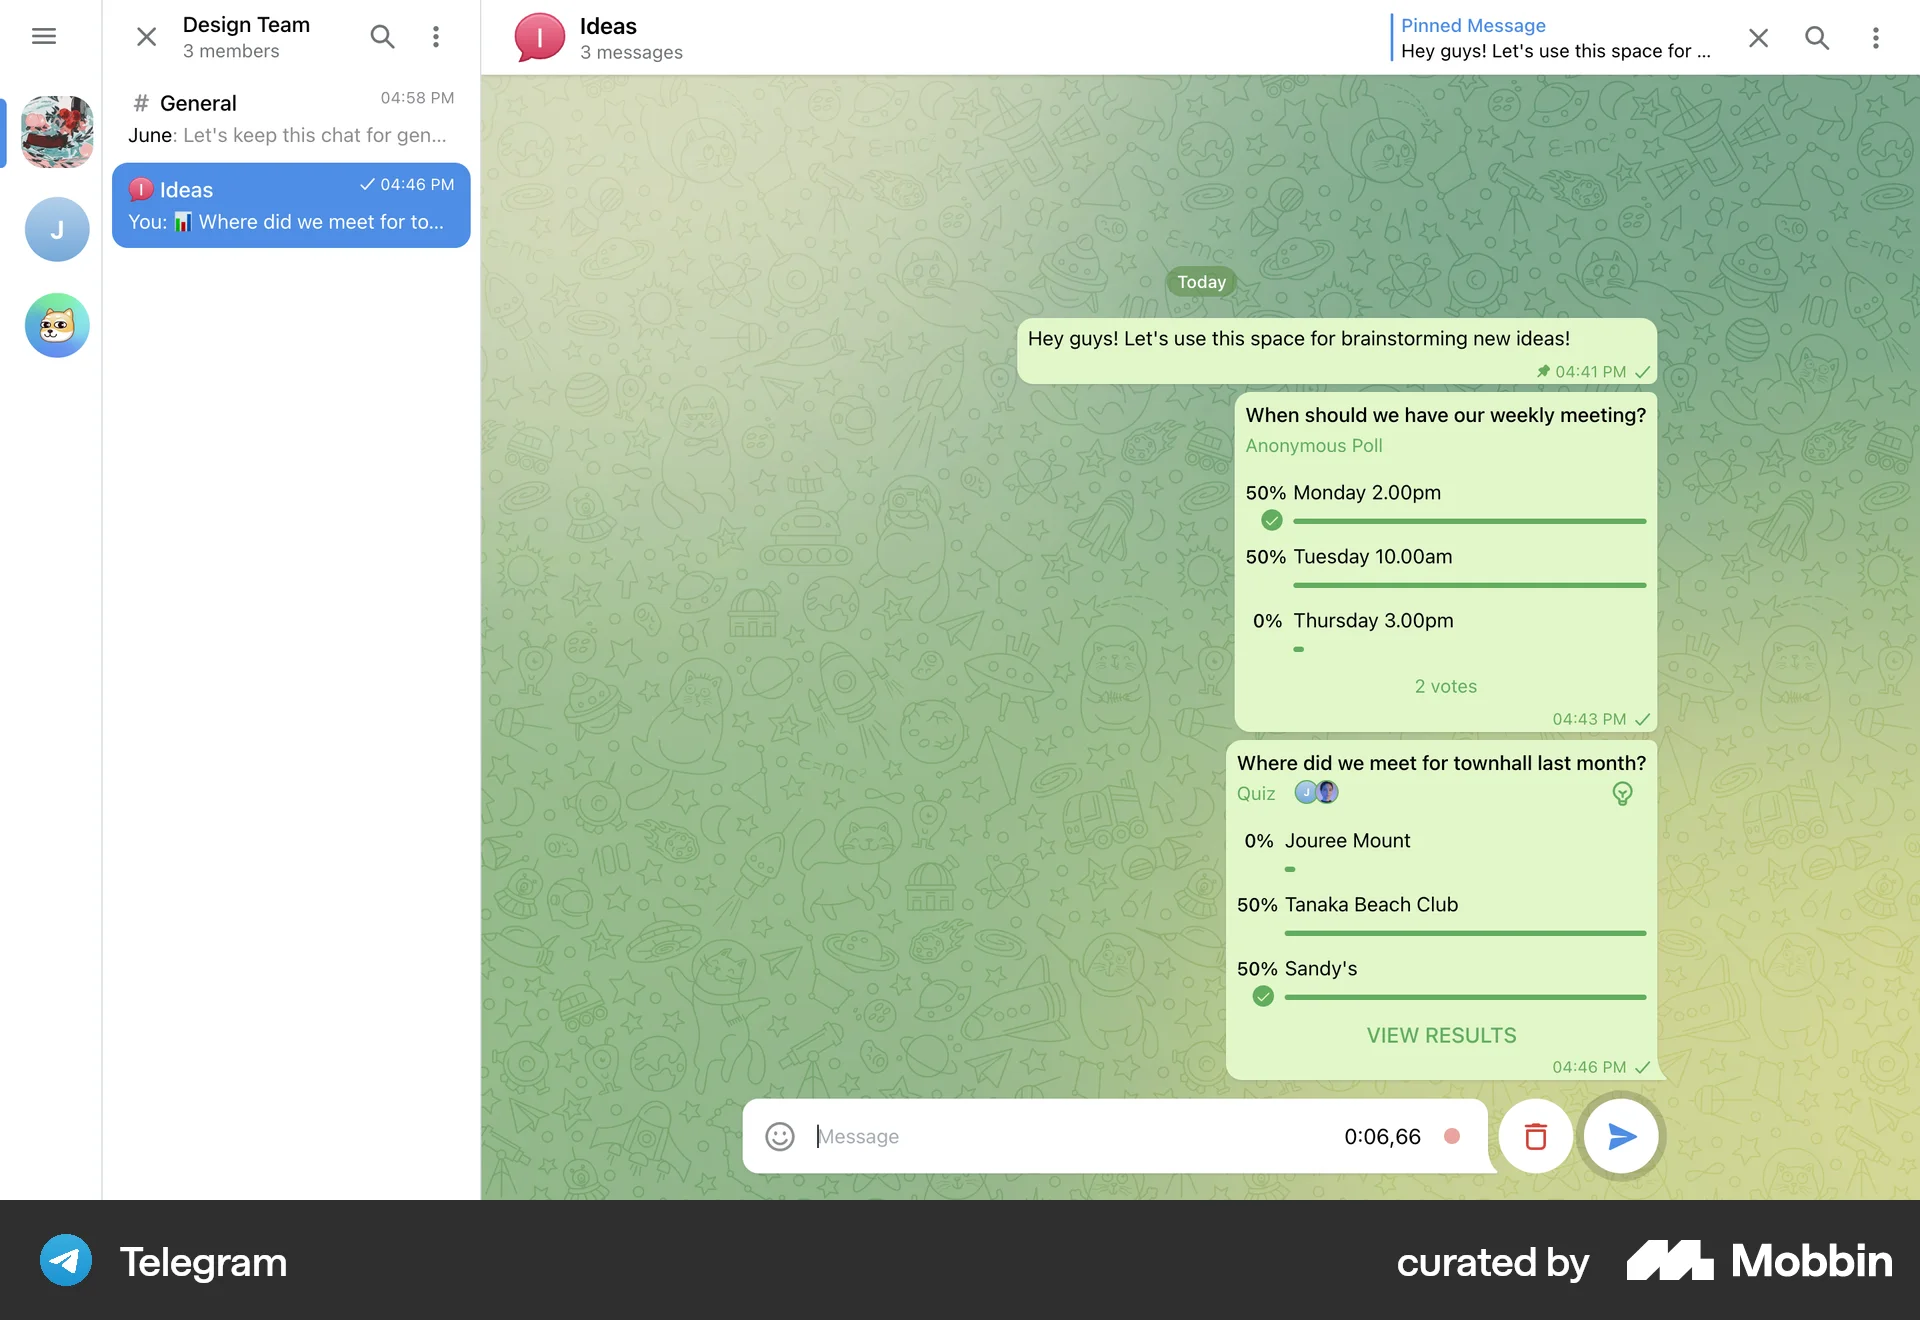Send the recorded voice message
The width and height of the screenshot is (1920, 1320).
pos(1621,1136)
